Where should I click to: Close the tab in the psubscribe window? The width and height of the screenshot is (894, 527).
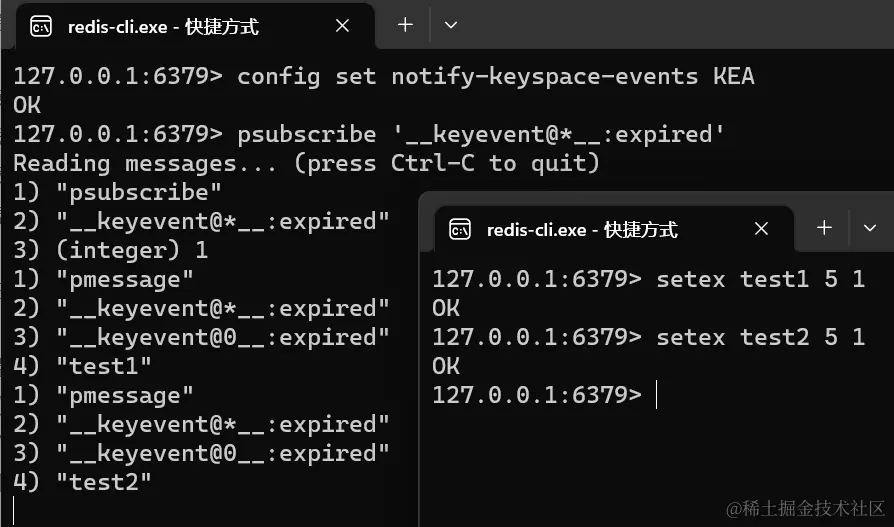coord(342,26)
